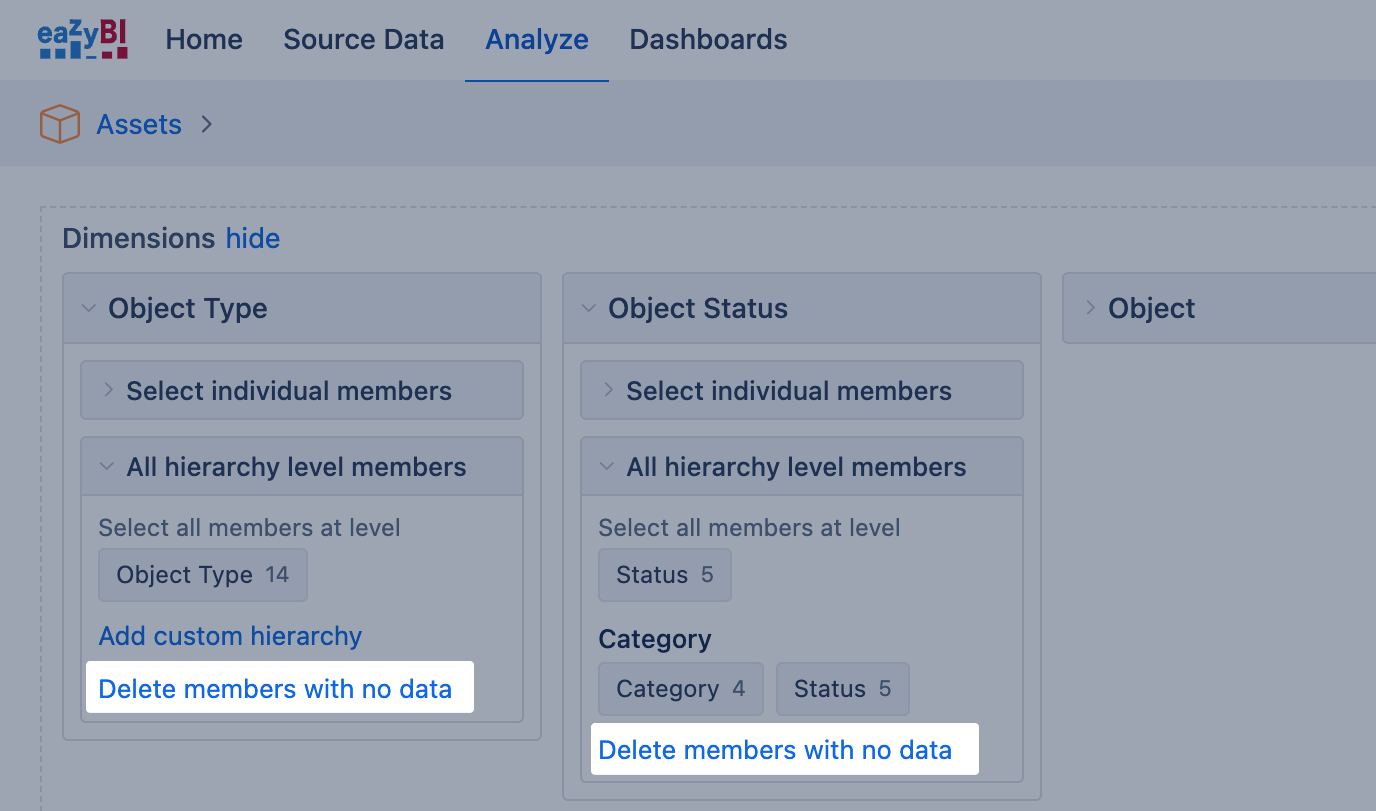Collapse the Object Status dimension panel
The height and width of the screenshot is (811, 1376).
coord(589,309)
